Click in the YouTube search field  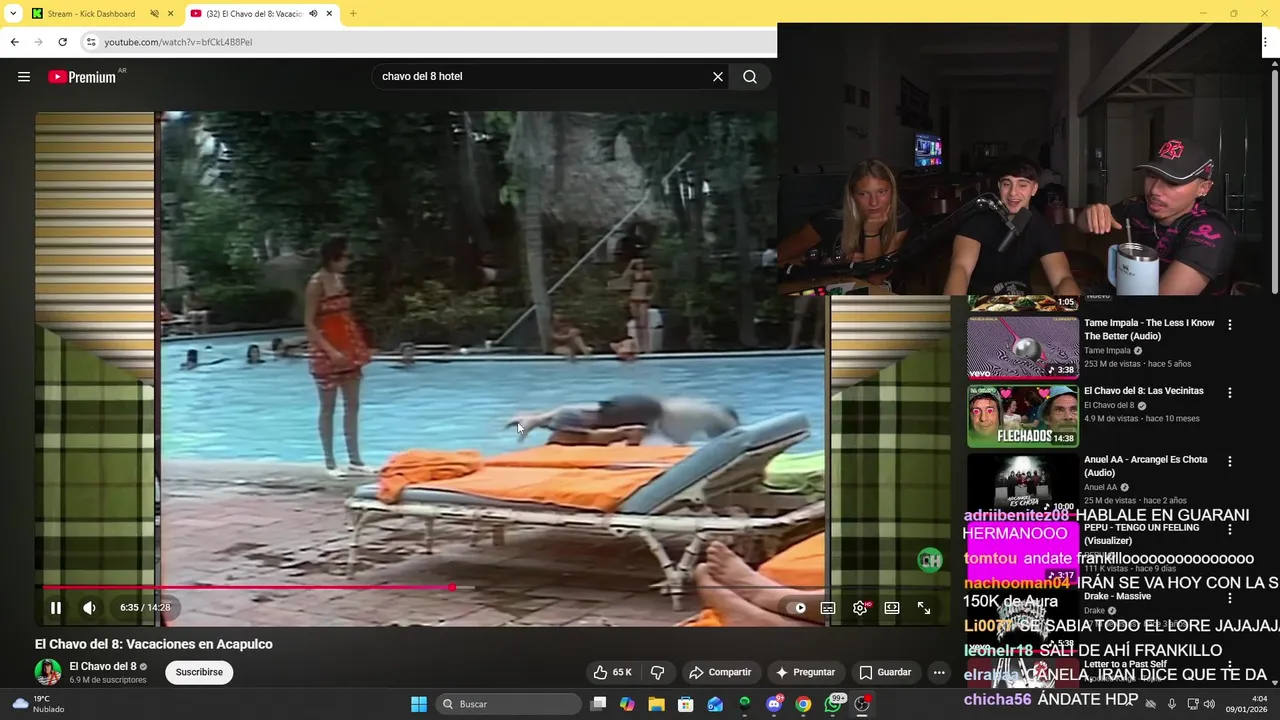click(540, 77)
